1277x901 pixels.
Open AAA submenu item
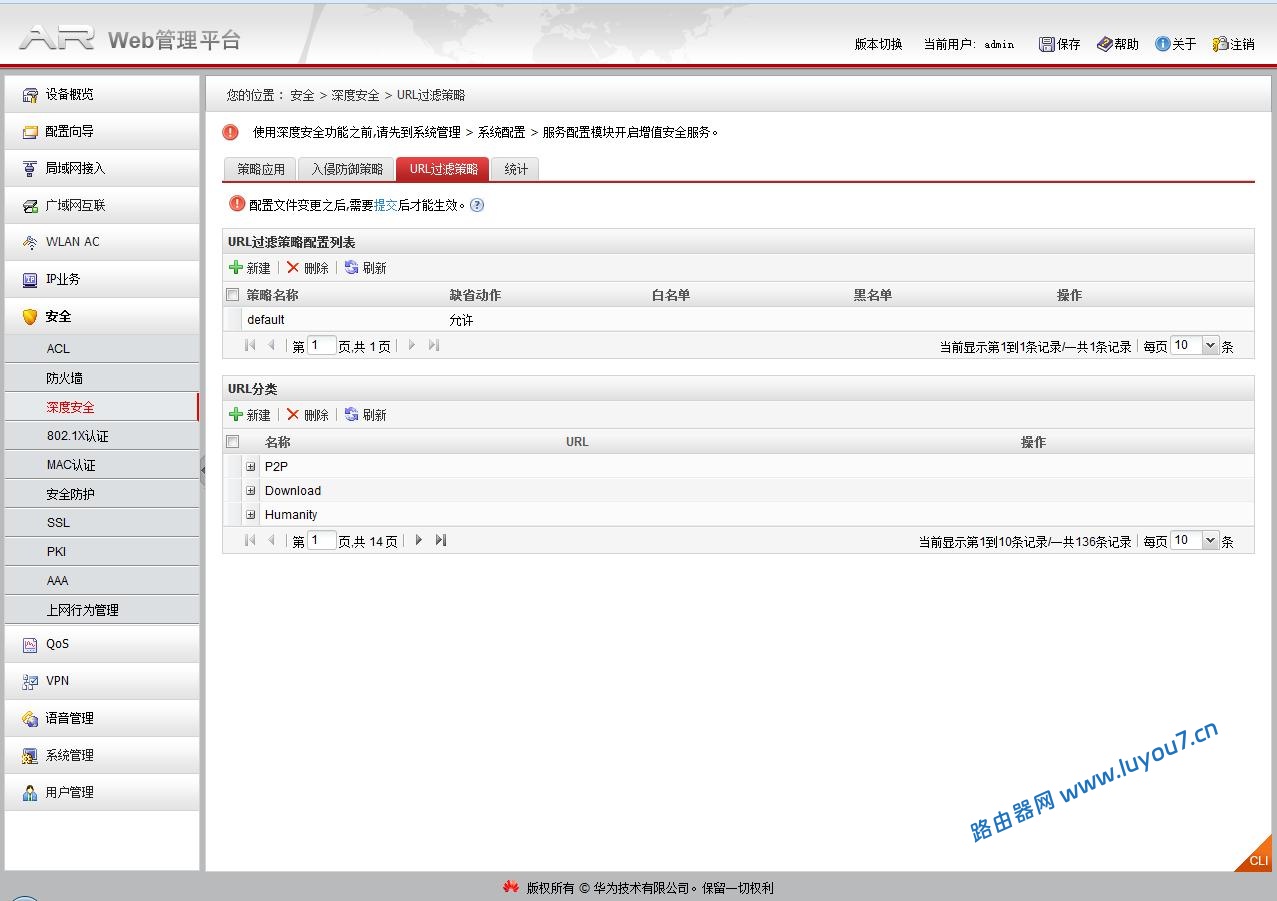pos(101,581)
